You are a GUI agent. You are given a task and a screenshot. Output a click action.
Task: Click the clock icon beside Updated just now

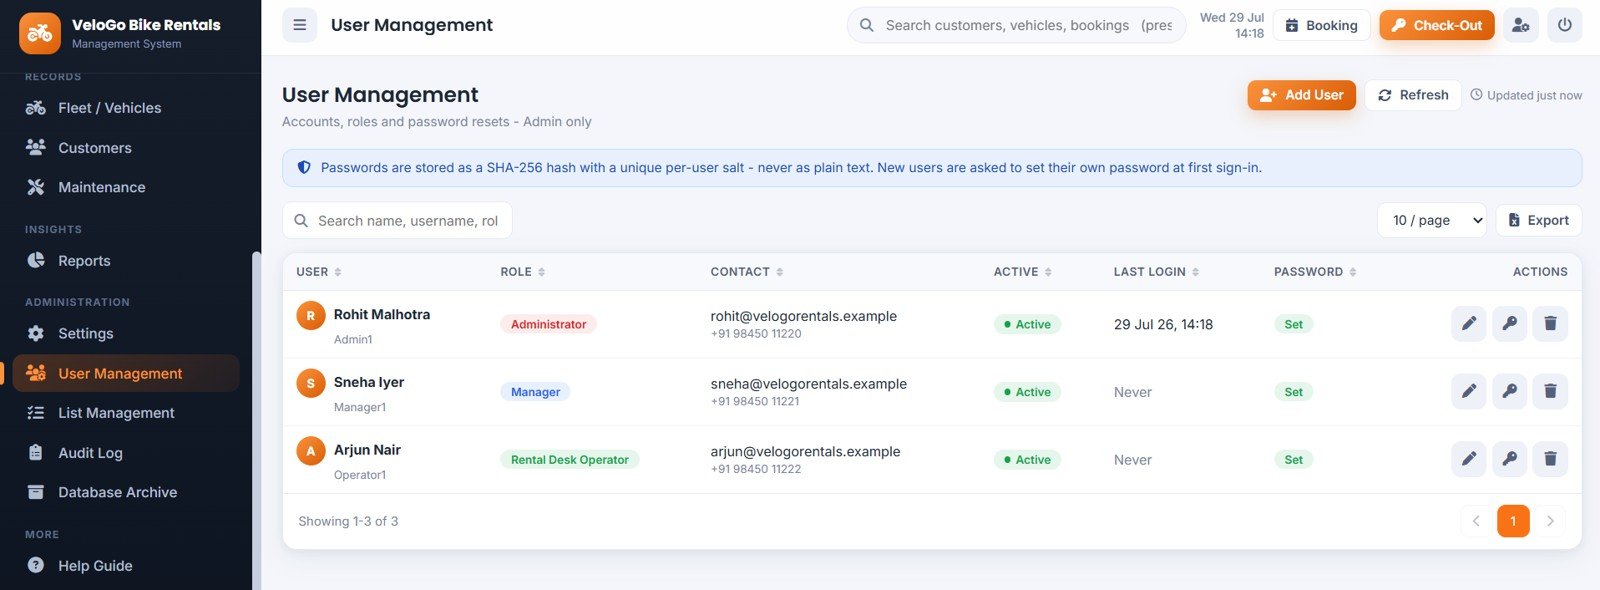(1476, 95)
